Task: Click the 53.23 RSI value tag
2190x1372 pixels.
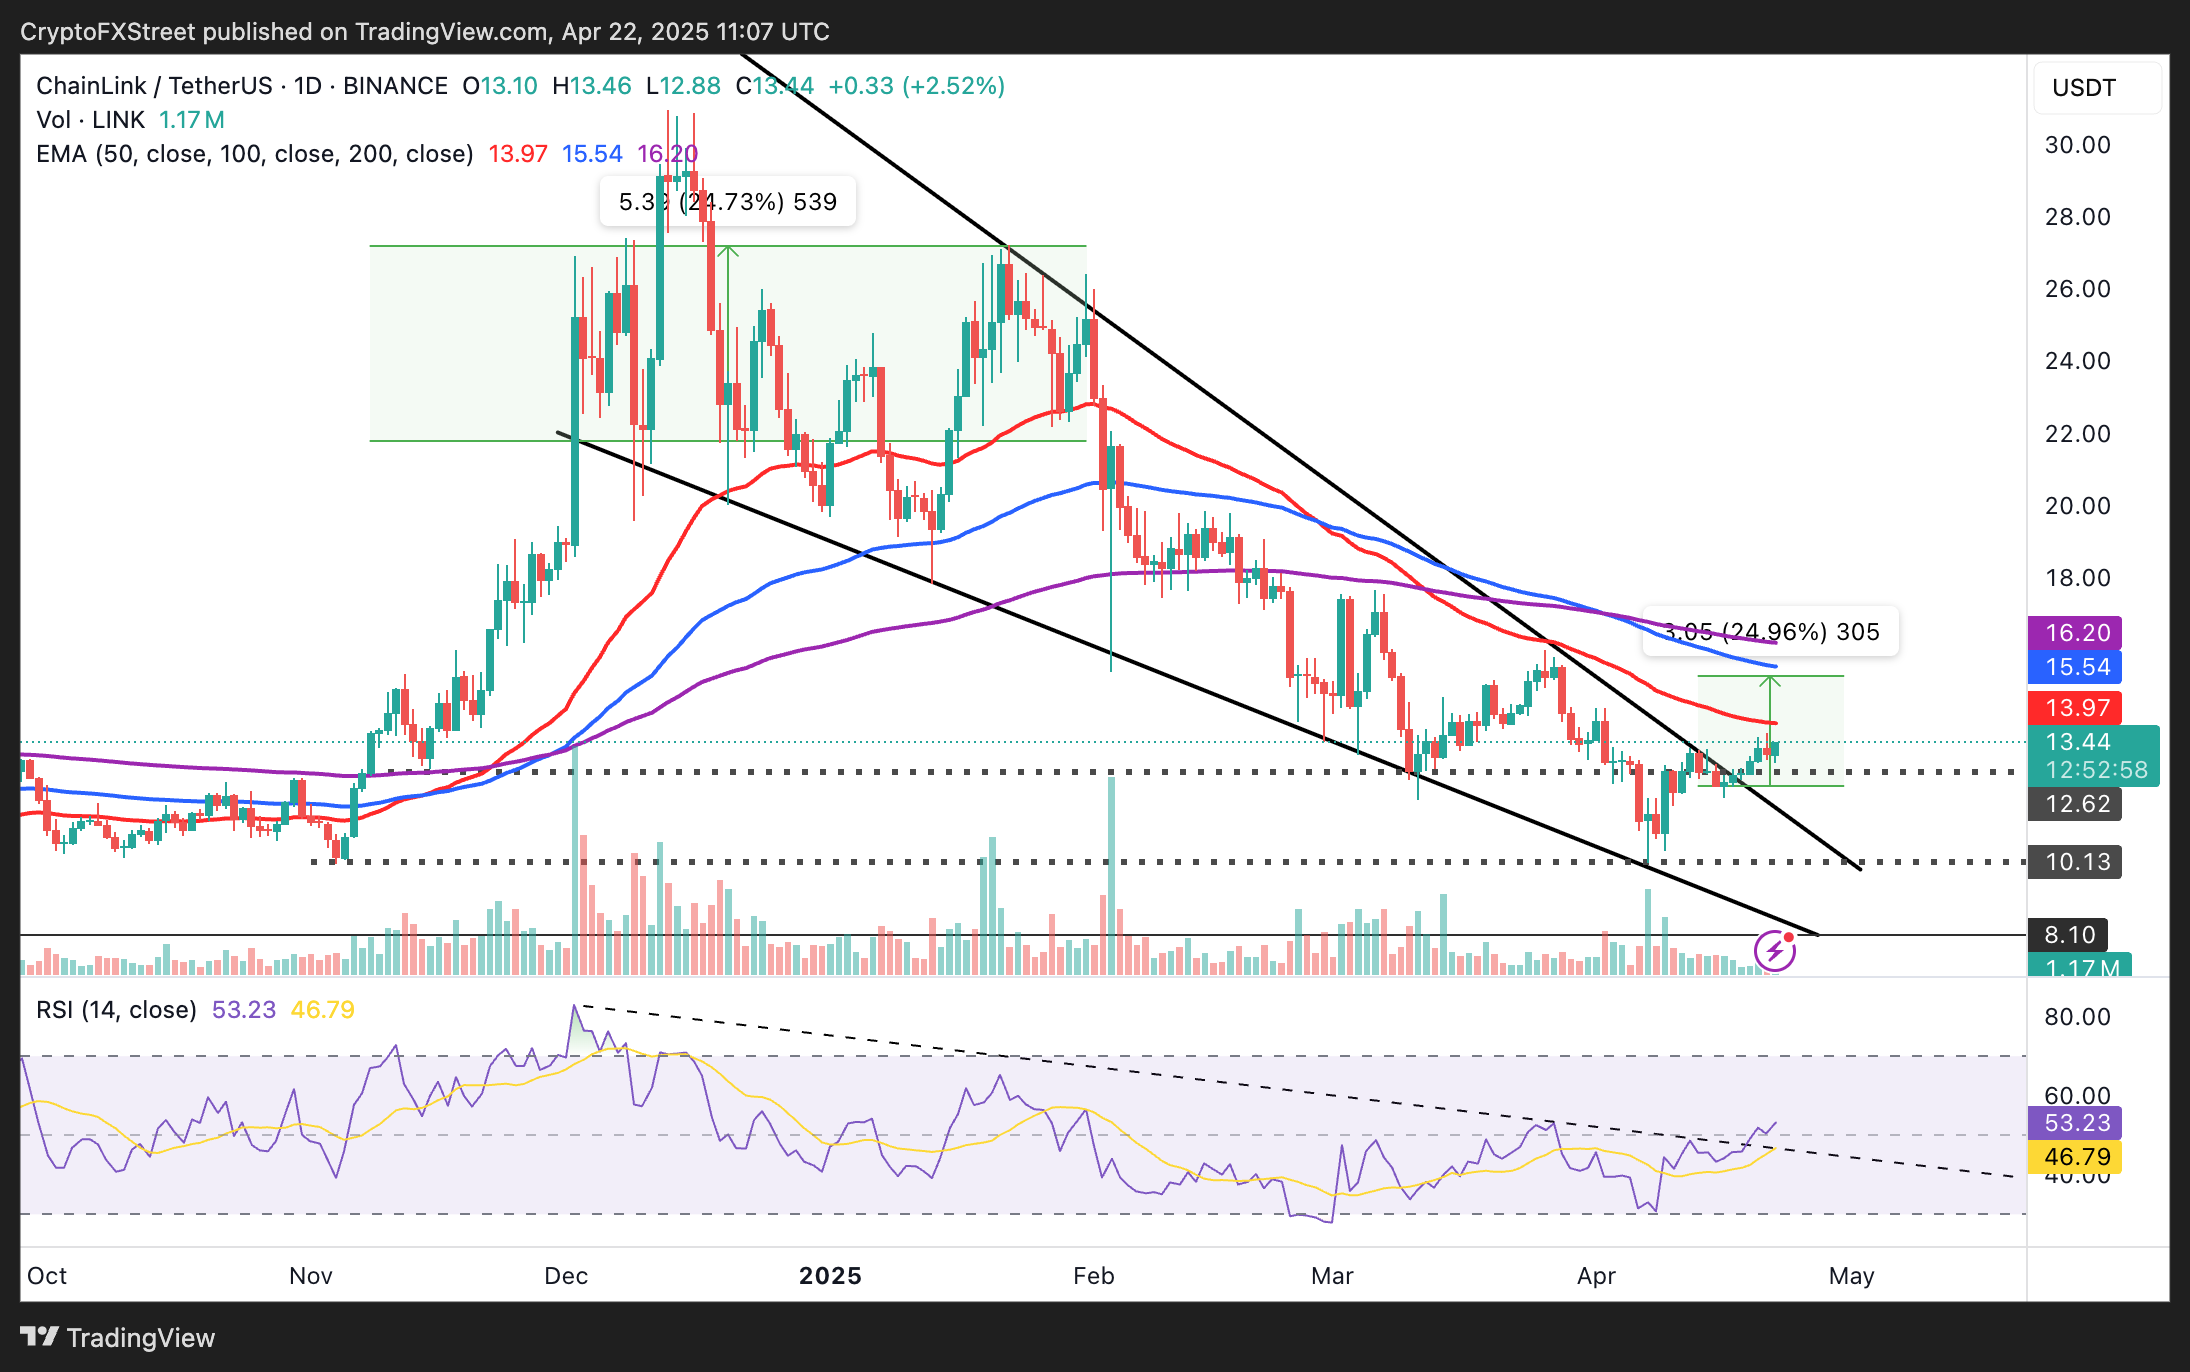Action: [2076, 1123]
